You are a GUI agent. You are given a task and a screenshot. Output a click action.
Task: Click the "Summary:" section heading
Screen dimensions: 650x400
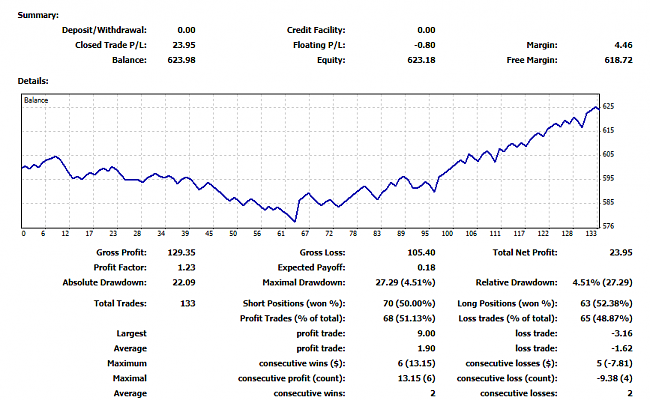point(38,15)
